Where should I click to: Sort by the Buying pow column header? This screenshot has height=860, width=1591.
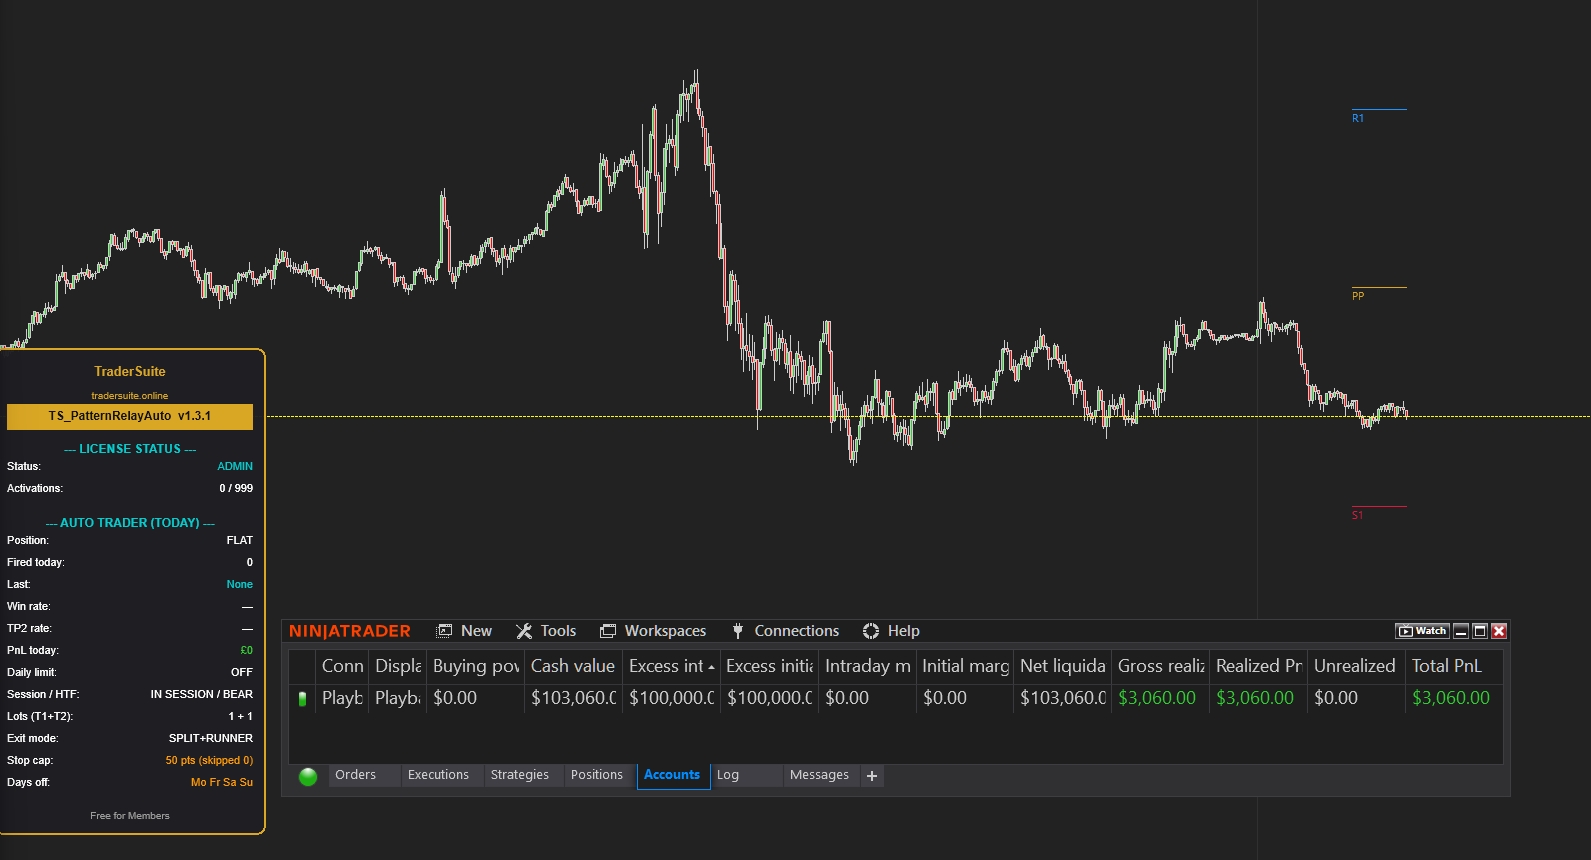pos(476,666)
